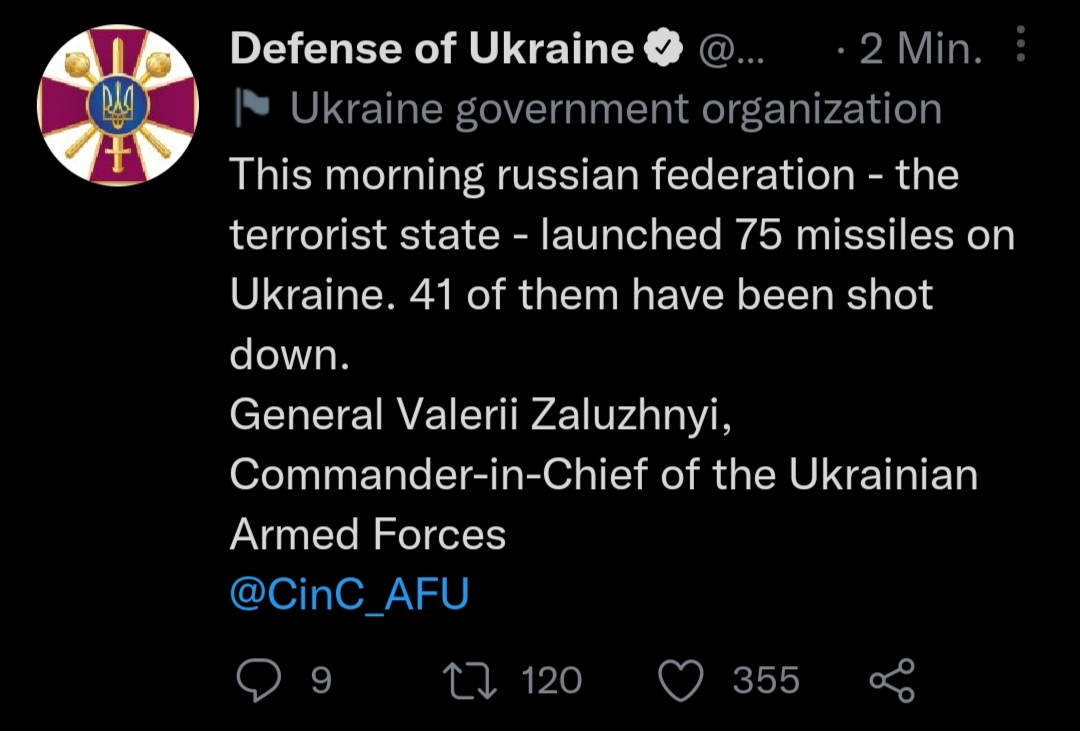Image resolution: width=1080 pixels, height=731 pixels.
Task: Click the like count of 355
Action: click(766, 681)
